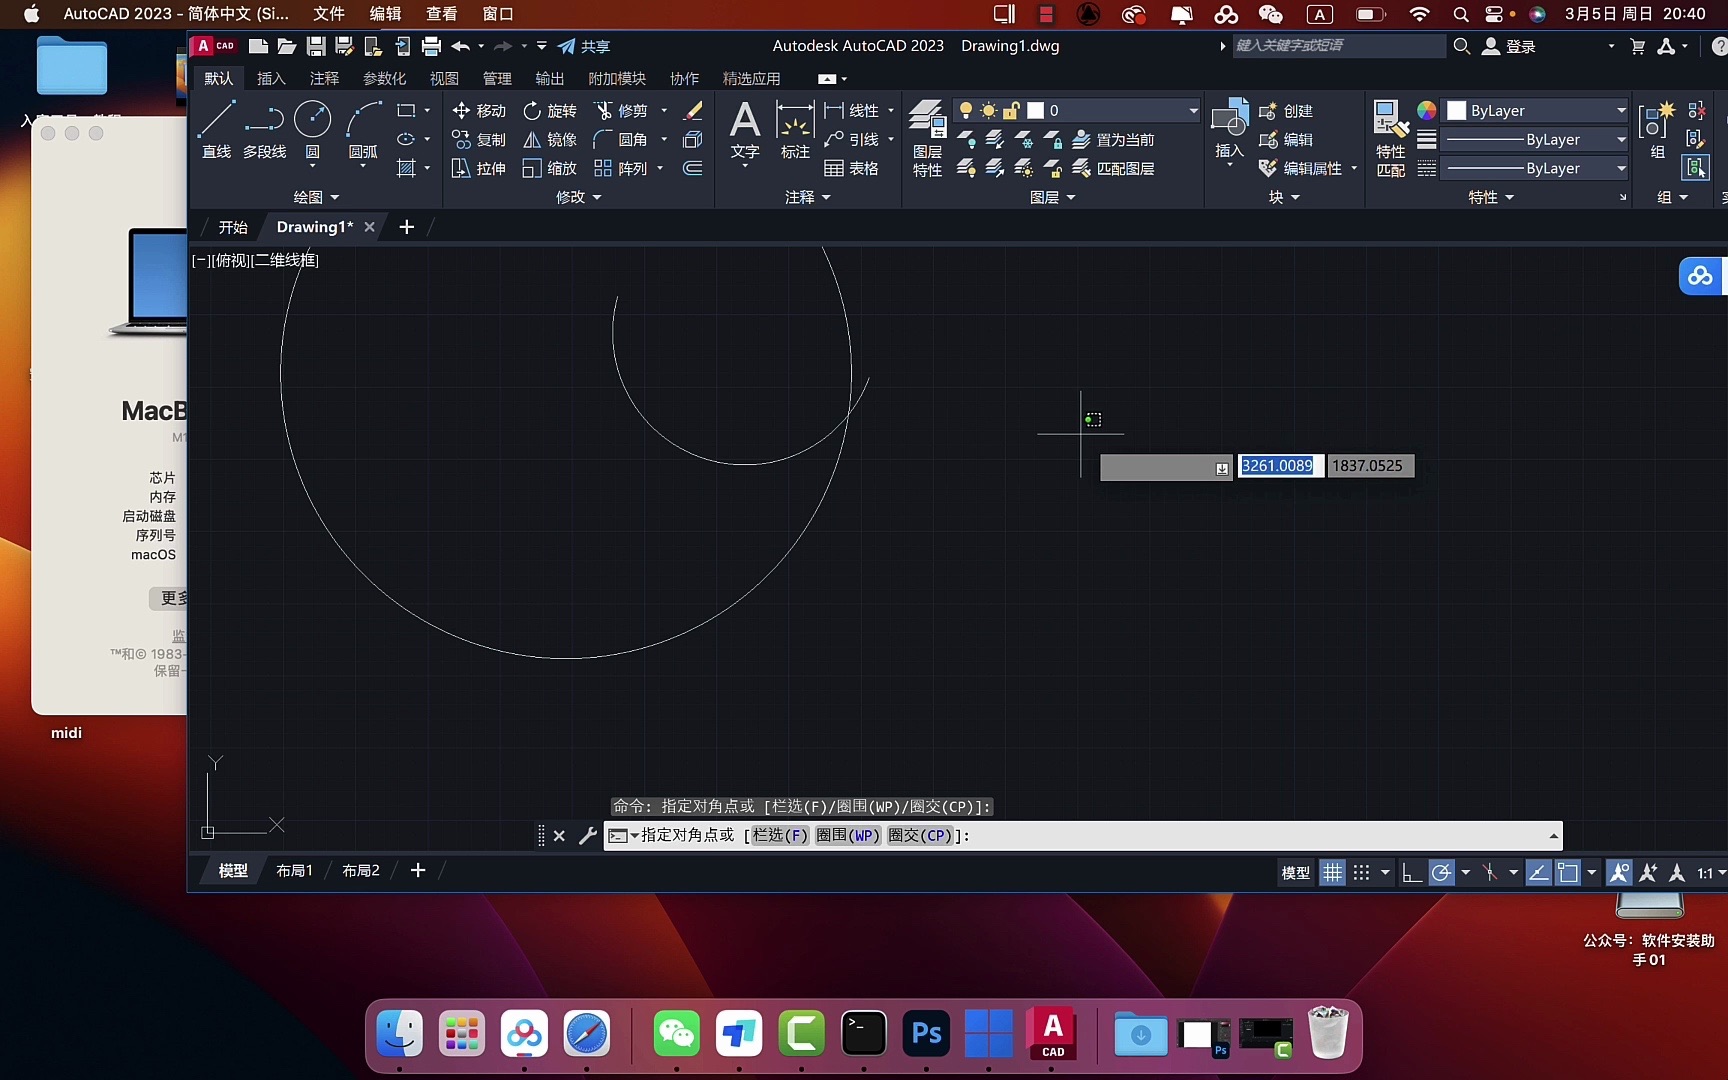Toggle the grid display in status bar
1728x1080 pixels.
[x=1331, y=872]
